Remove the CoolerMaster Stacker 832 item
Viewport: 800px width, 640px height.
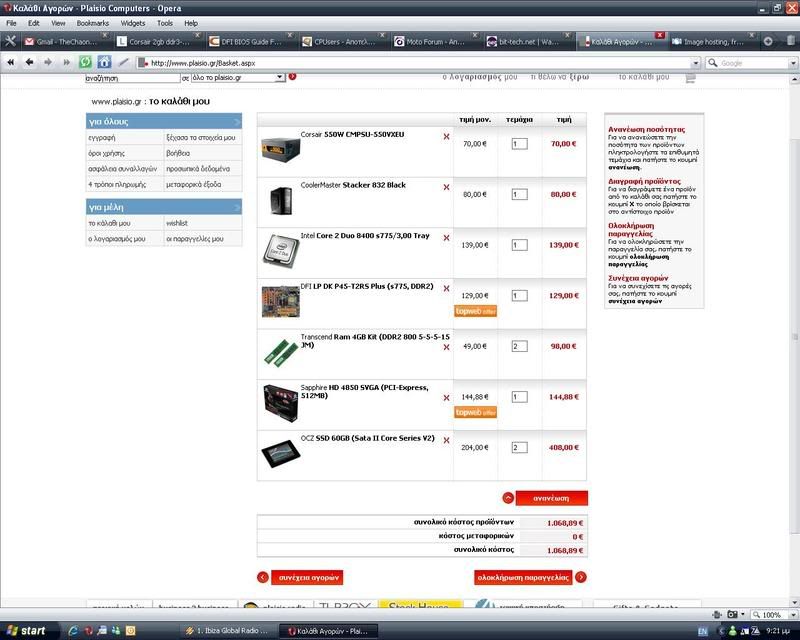click(x=446, y=187)
